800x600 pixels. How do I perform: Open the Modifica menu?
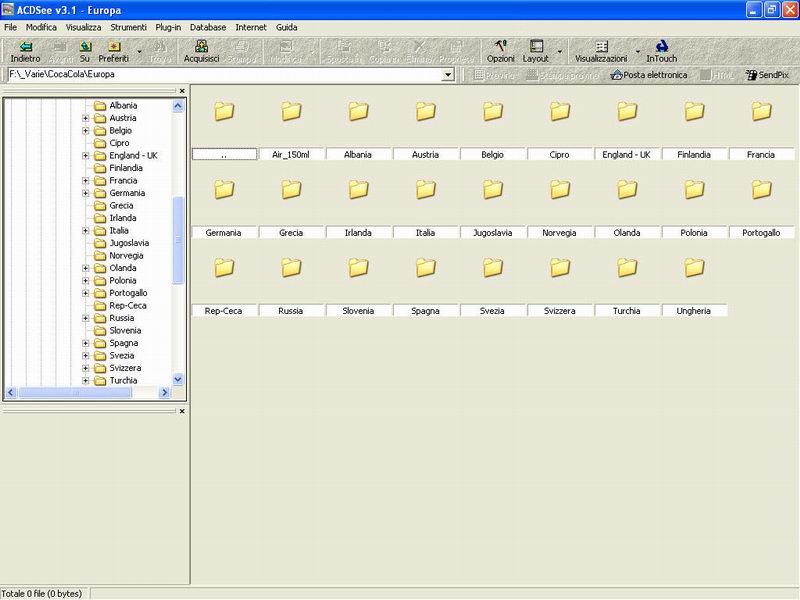coord(41,28)
